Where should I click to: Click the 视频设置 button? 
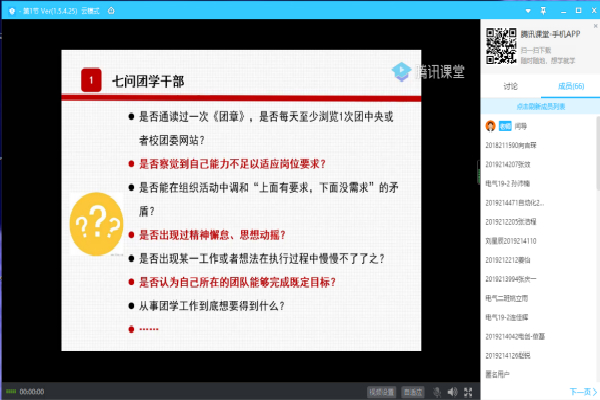(x=382, y=391)
